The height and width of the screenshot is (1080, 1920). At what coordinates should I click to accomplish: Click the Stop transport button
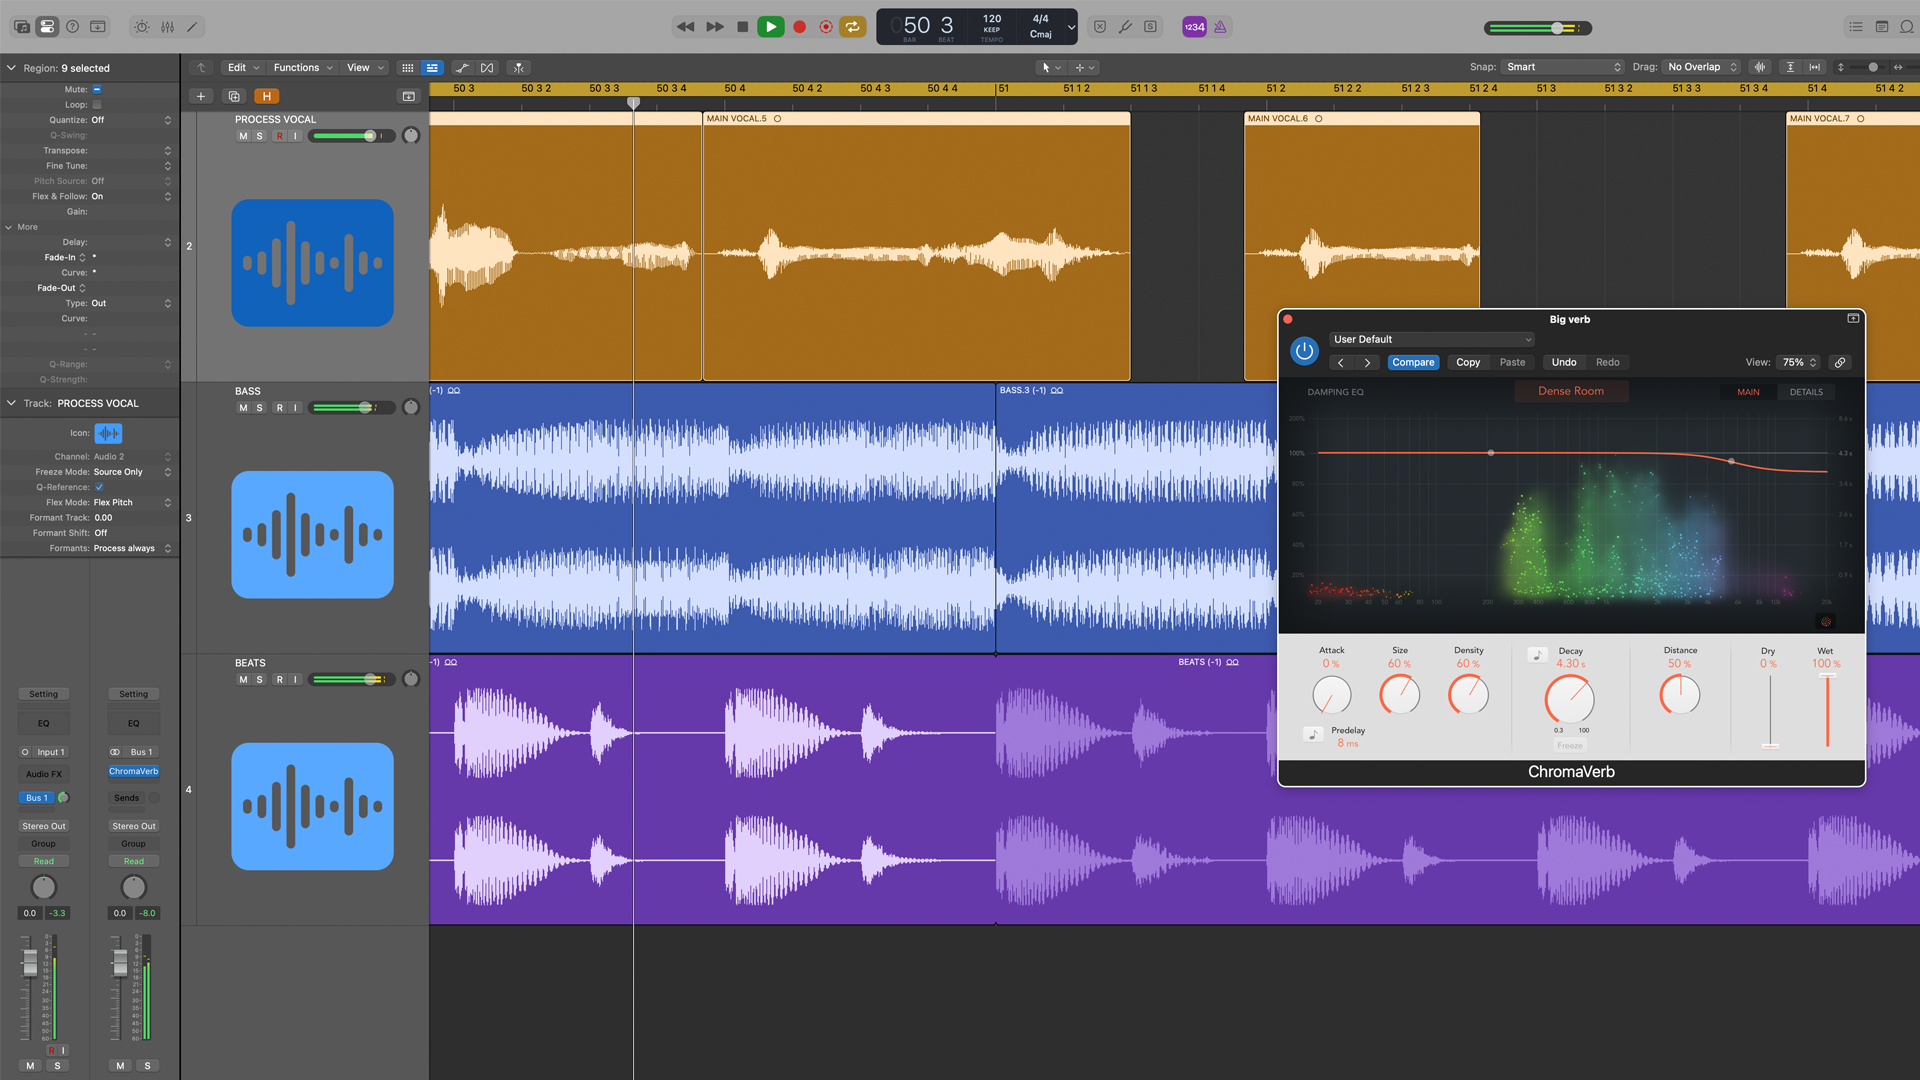coord(742,27)
